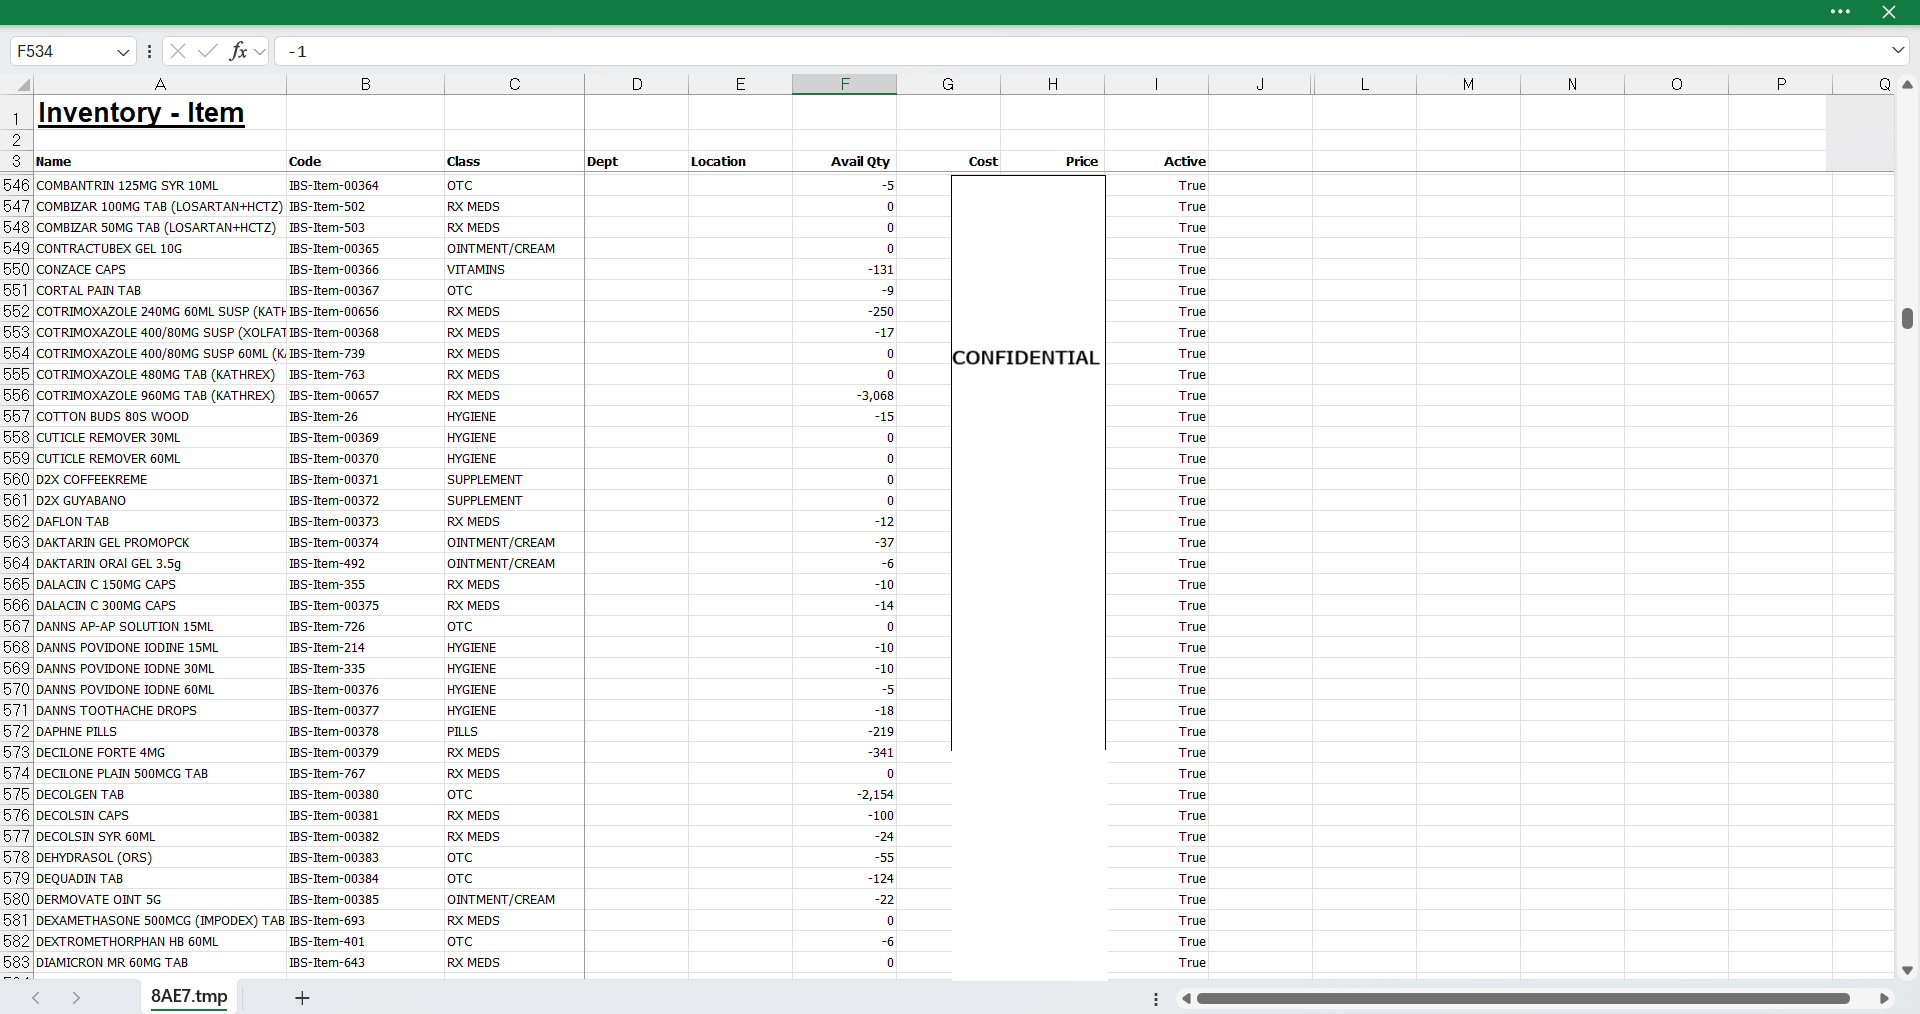The image size is (1920, 1014).
Task: Open the Name Box dropdown arrow
Action: click(123, 52)
